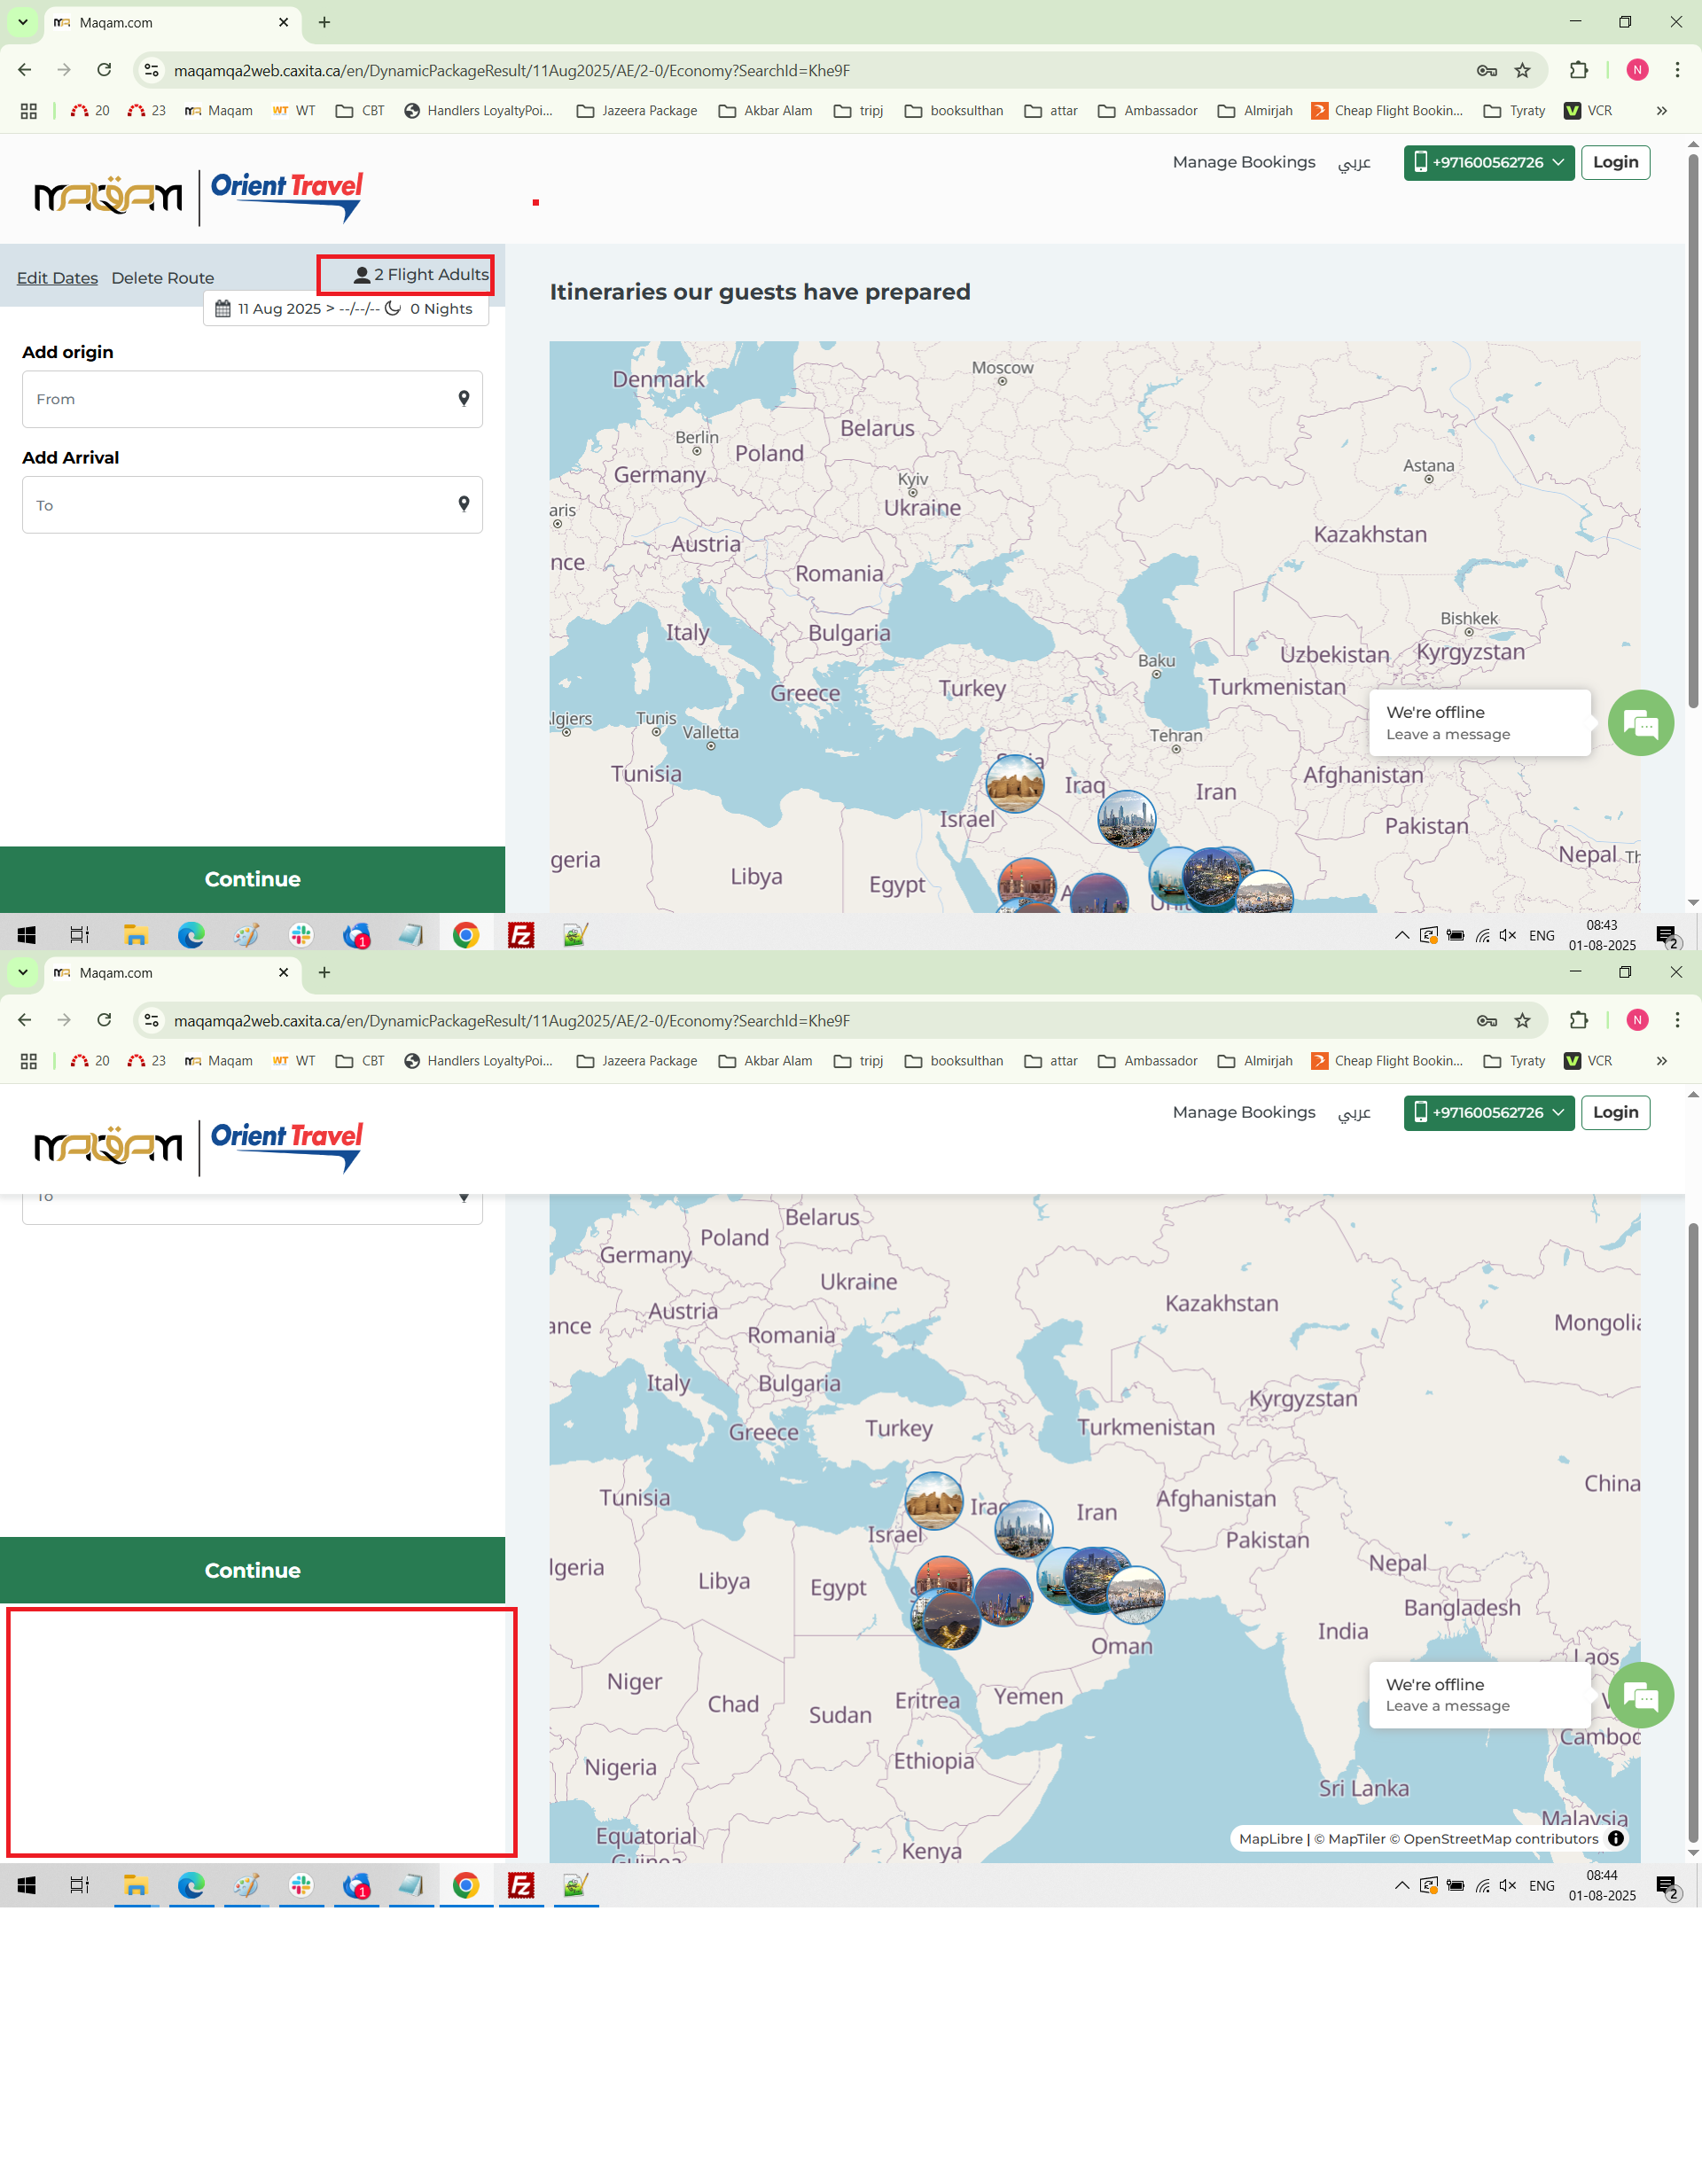
Task: Click the map attribution info icon
Action: click(1616, 1838)
